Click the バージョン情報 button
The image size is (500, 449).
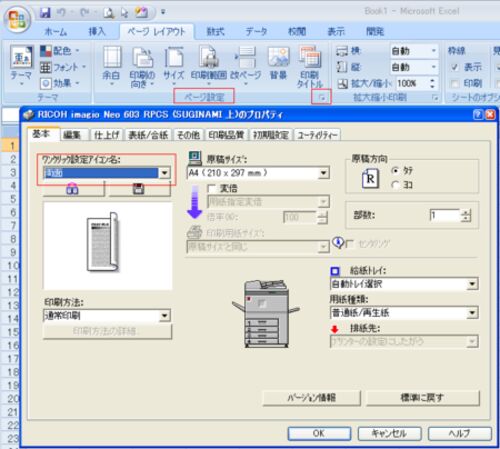311,398
